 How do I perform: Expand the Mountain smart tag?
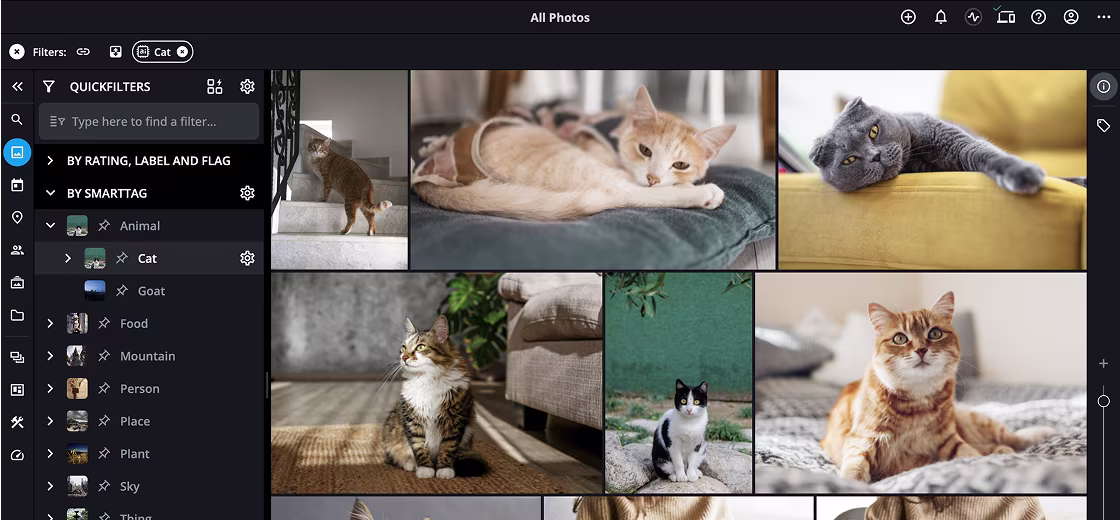50,356
